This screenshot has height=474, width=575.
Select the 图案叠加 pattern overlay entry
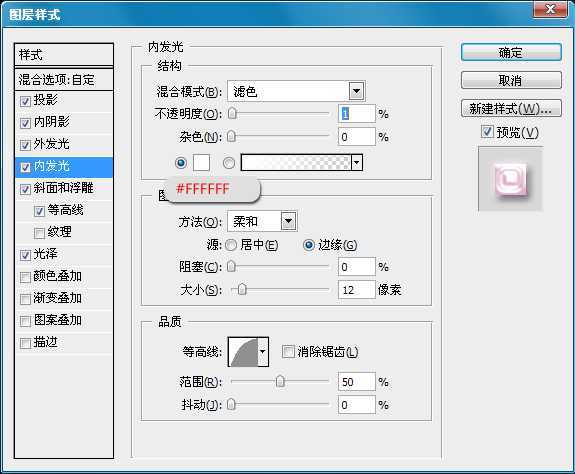pyautogui.click(x=58, y=320)
